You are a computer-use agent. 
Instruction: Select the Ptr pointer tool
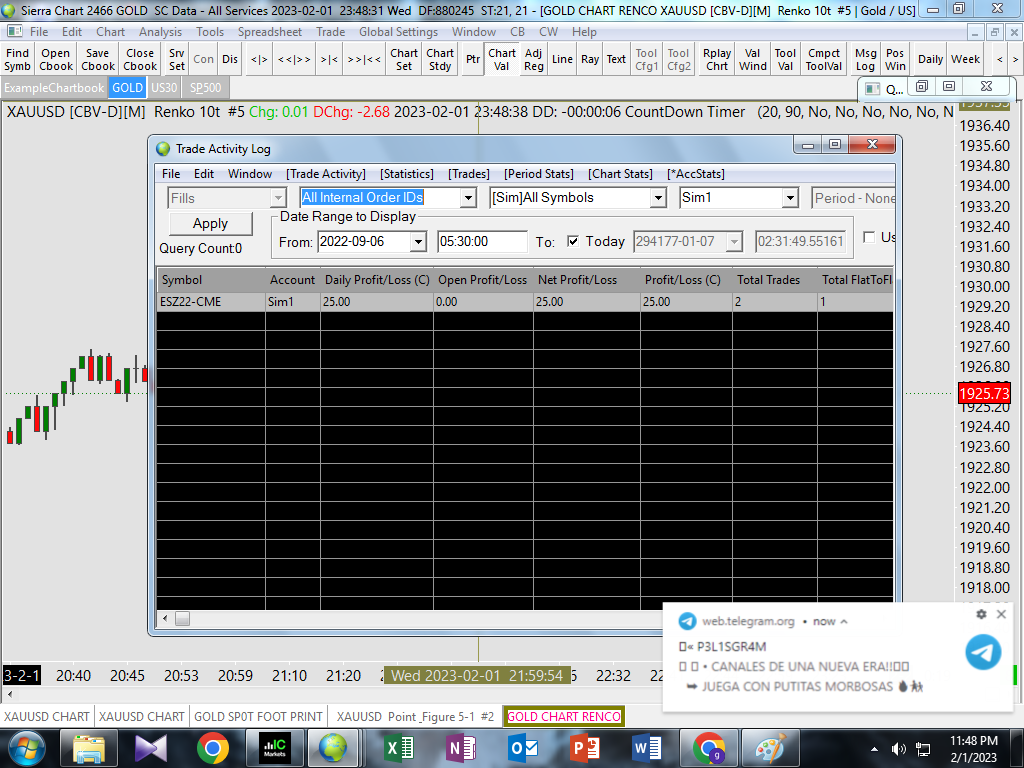coord(473,59)
